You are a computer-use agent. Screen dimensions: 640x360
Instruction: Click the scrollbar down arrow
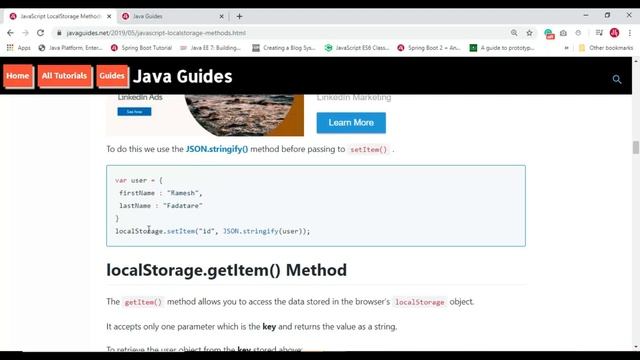pos(636,347)
